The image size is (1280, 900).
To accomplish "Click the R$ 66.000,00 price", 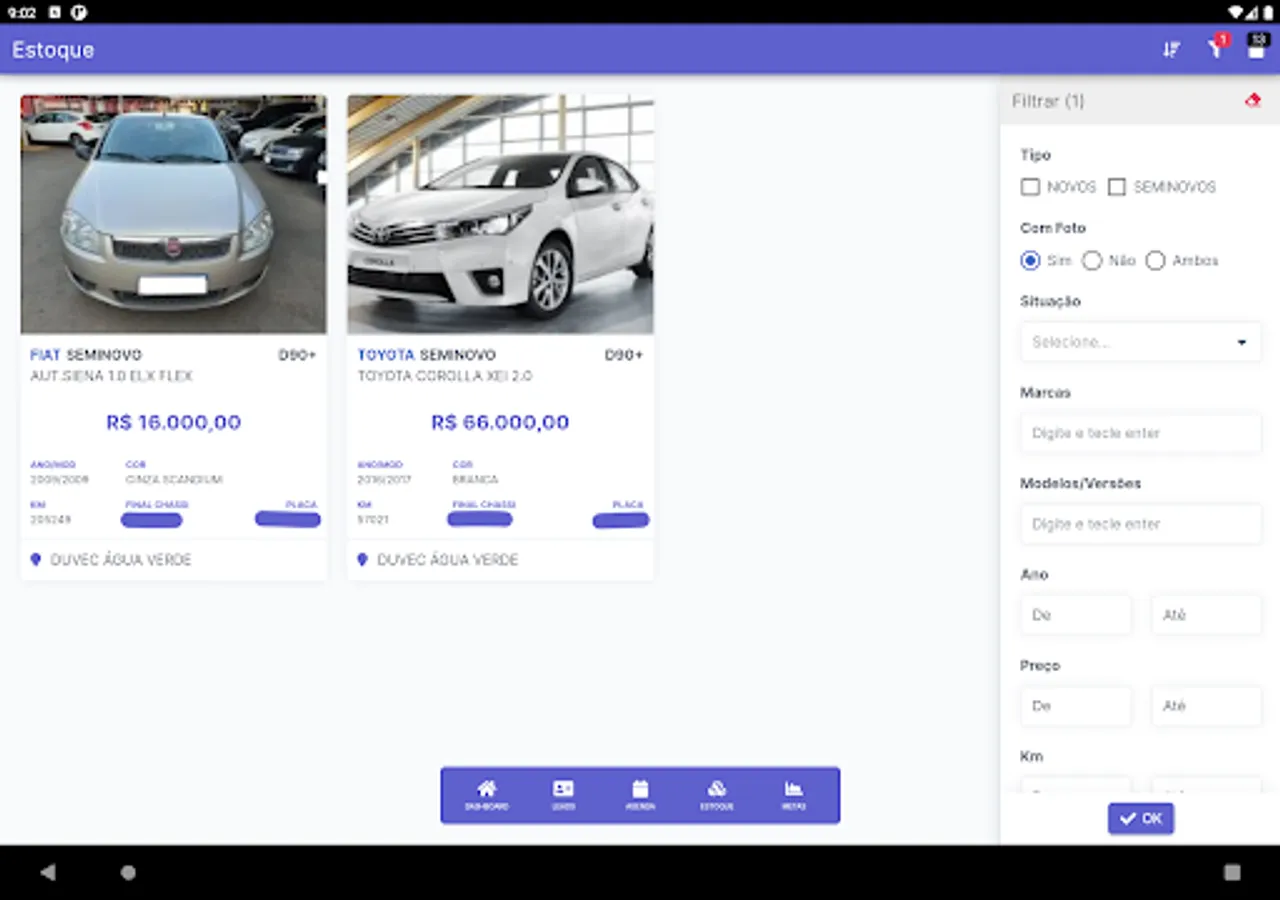I will [500, 423].
